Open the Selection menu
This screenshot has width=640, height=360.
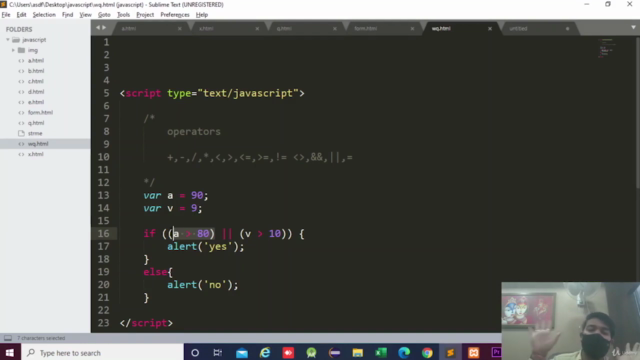click(x=44, y=15)
